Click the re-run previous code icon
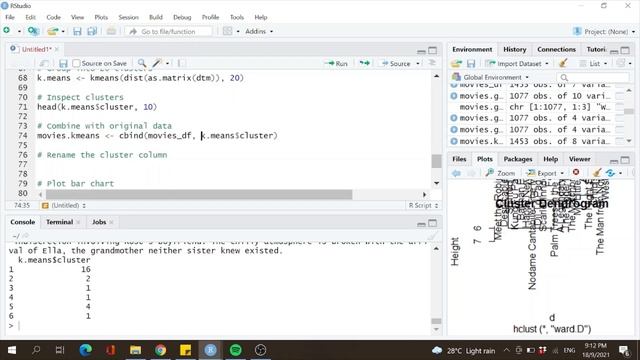 364,63
